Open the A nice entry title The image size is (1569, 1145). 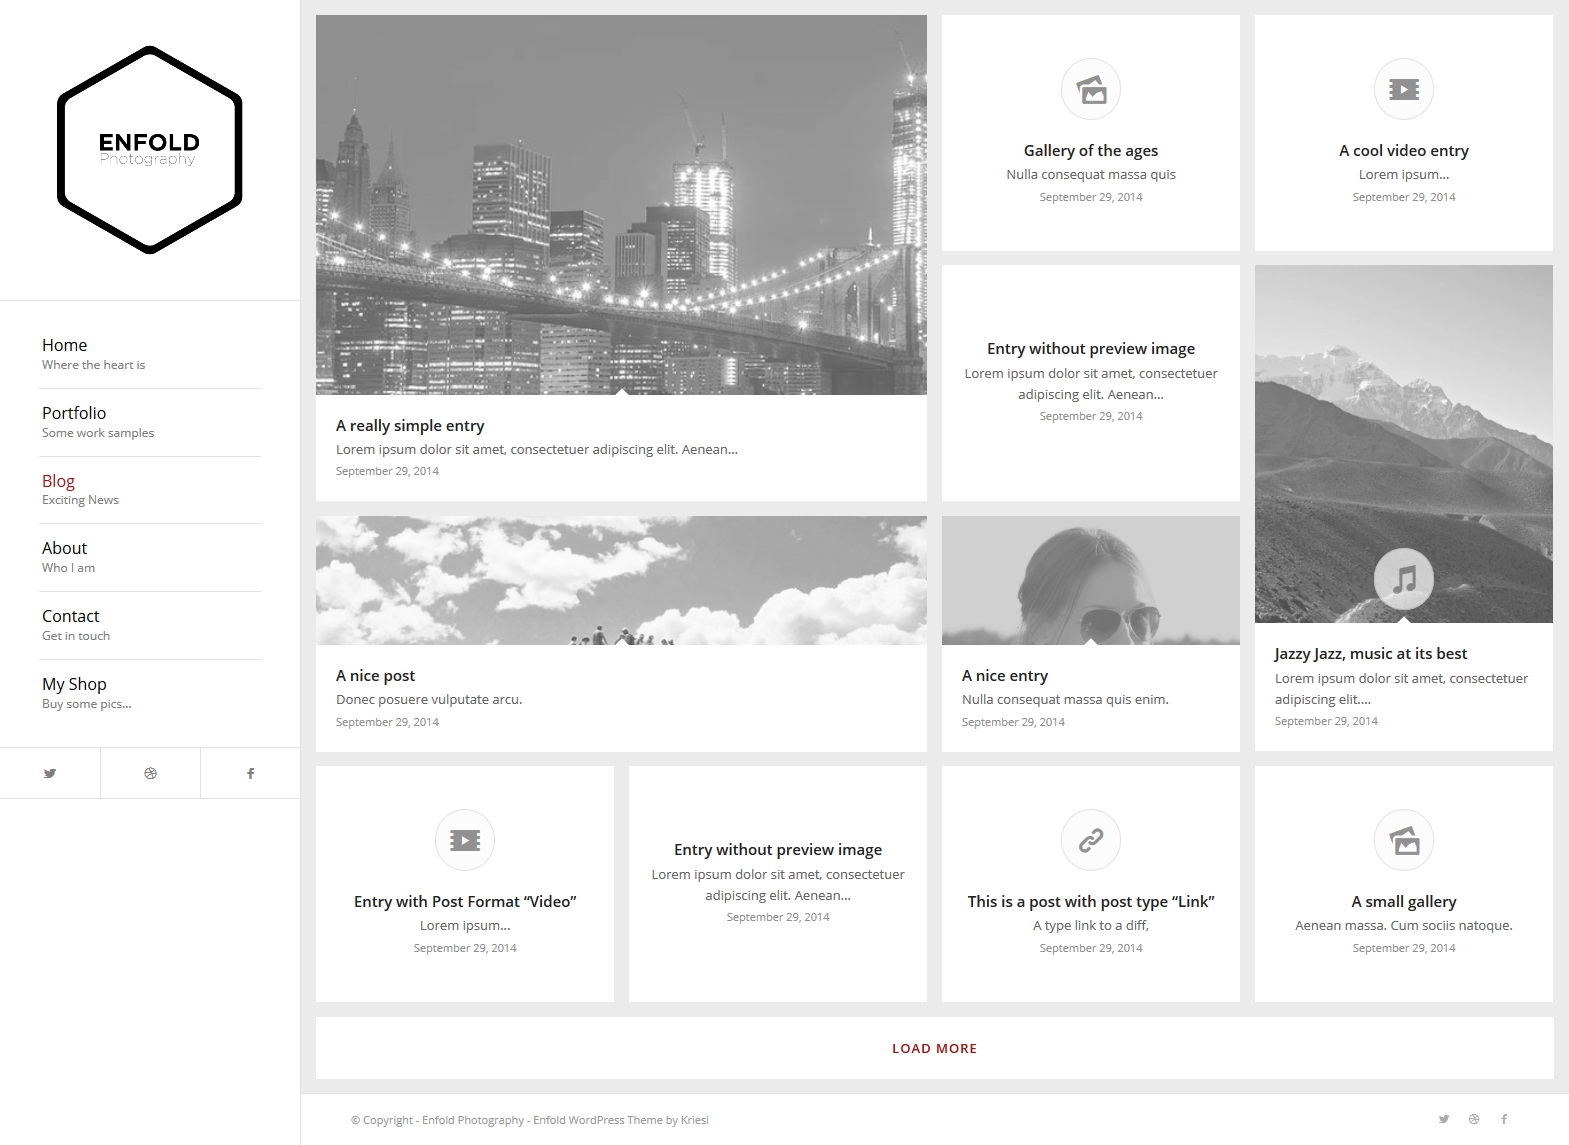tap(1005, 675)
